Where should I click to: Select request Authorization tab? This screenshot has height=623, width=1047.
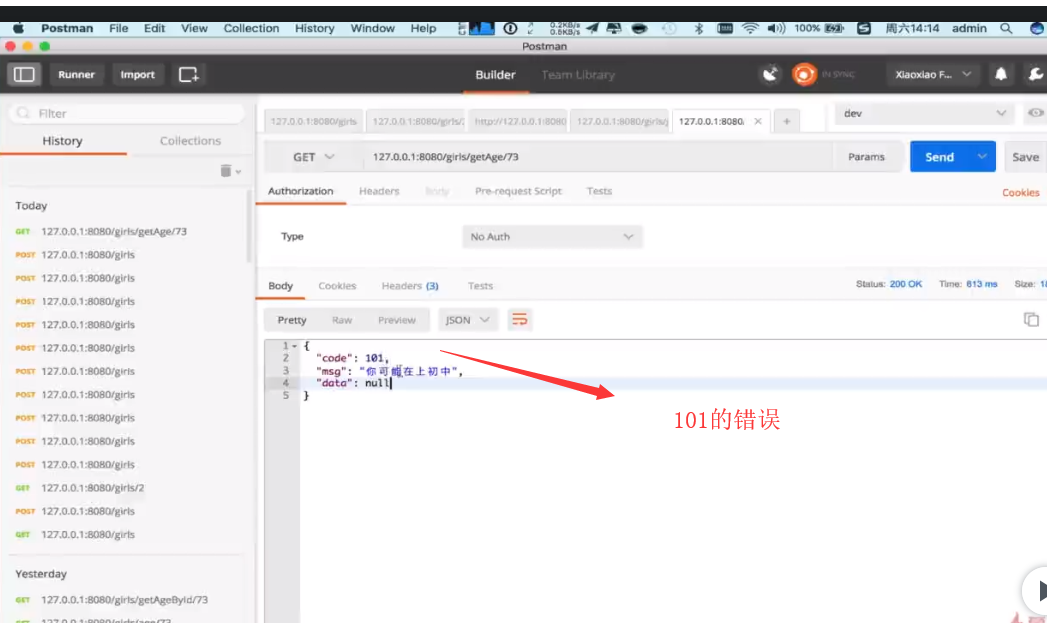[x=300, y=191]
